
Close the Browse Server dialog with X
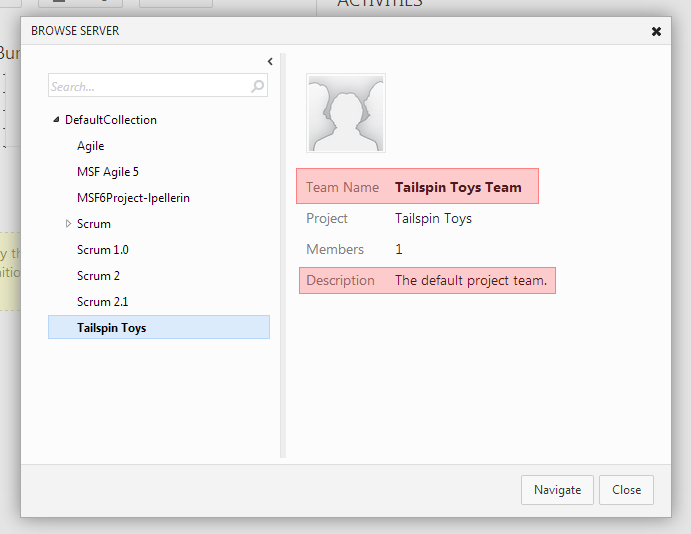click(656, 31)
